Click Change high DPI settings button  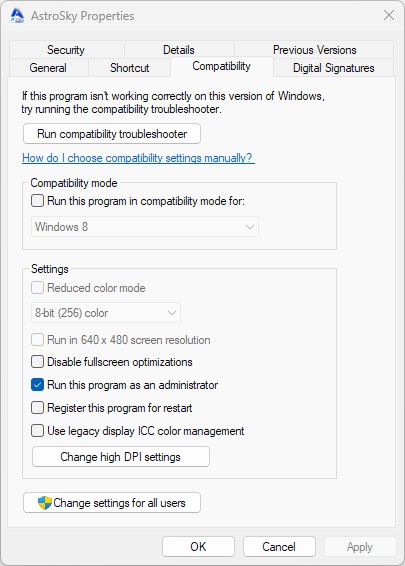click(121, 457)
